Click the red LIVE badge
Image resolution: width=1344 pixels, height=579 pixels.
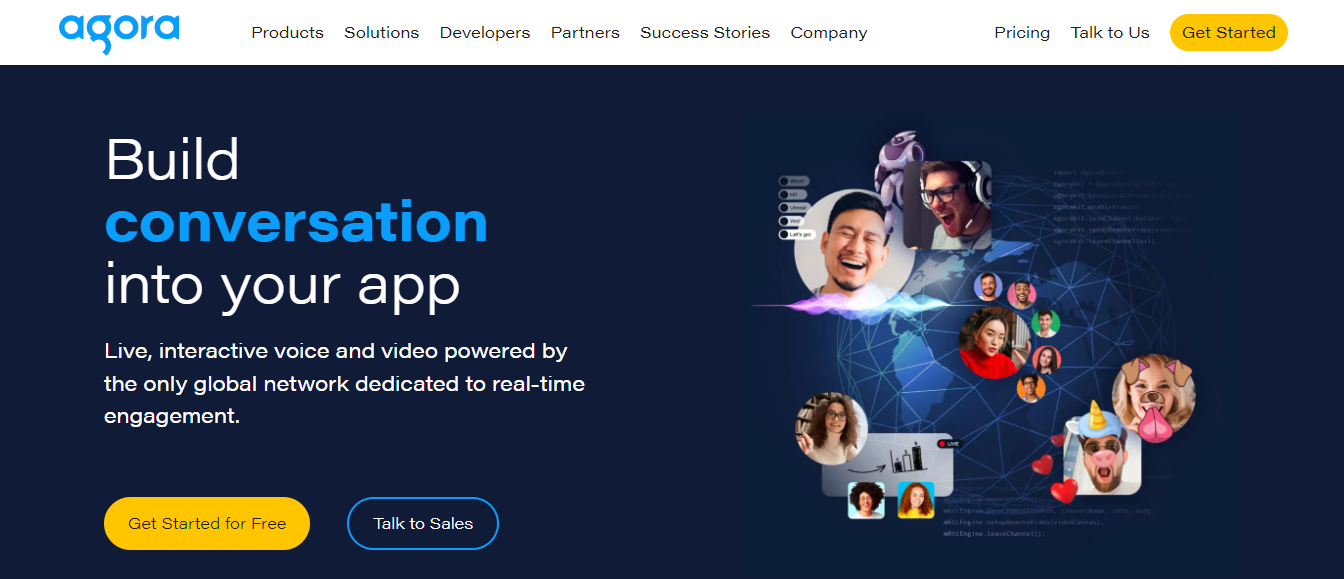point(948,443)
